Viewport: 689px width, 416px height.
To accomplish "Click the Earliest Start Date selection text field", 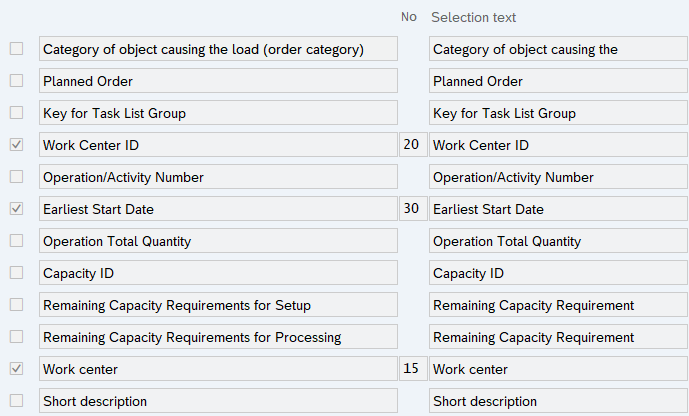I will pos(558,209).
